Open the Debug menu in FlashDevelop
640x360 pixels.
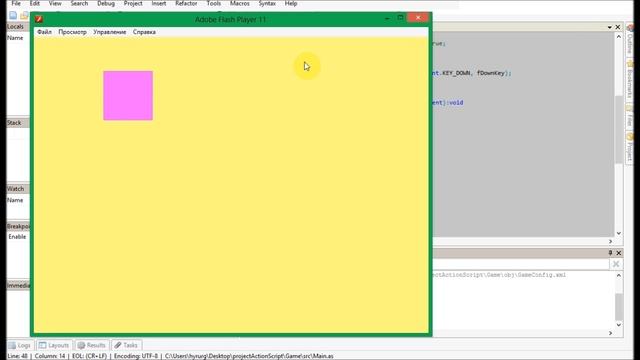pos(106,3)
